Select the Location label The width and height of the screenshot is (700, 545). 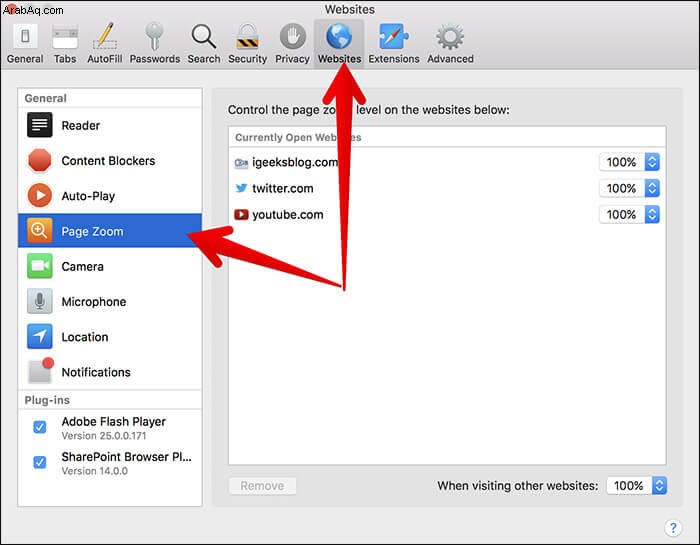tap(85, 337)
